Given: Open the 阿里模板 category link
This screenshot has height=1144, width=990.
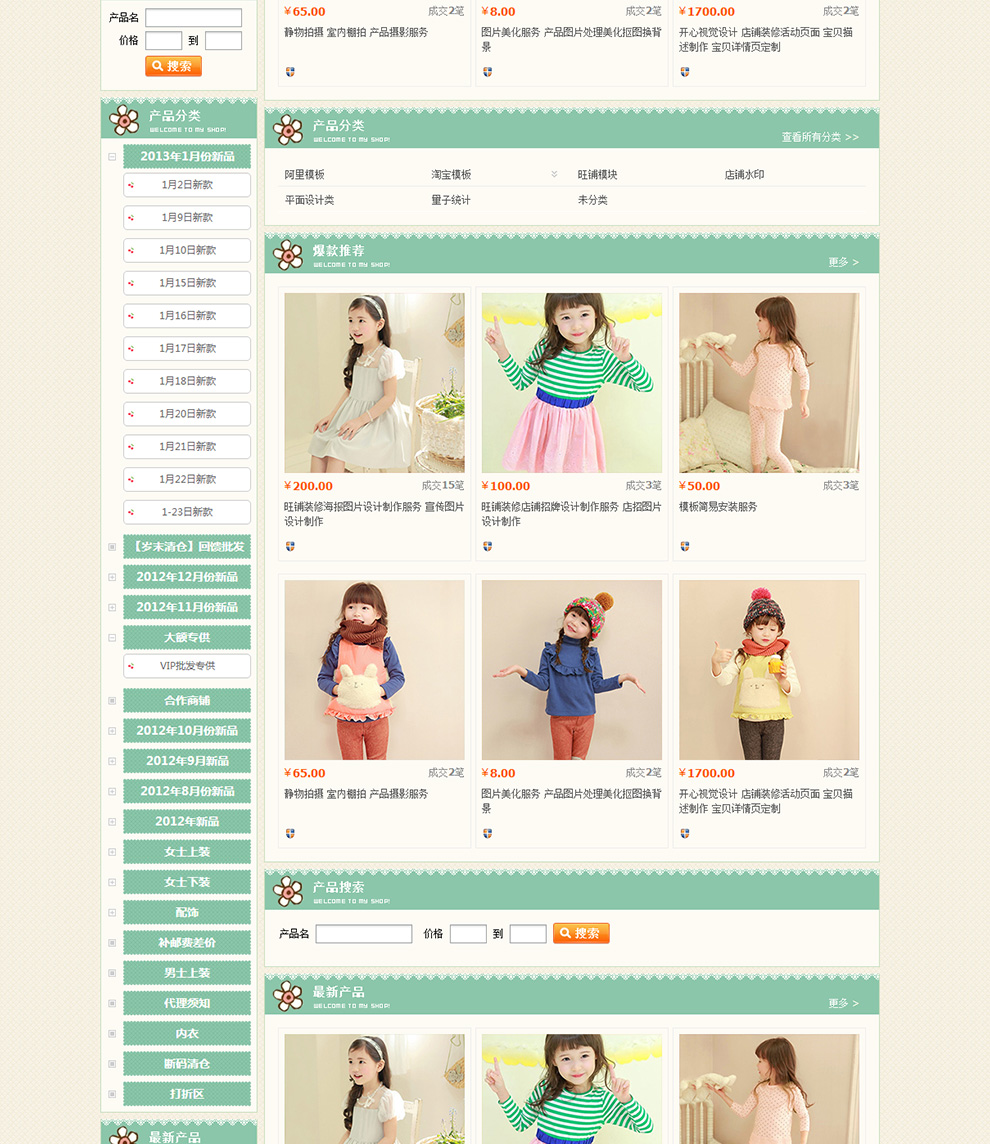Looking at the screenshot, I should coord(304,175).
